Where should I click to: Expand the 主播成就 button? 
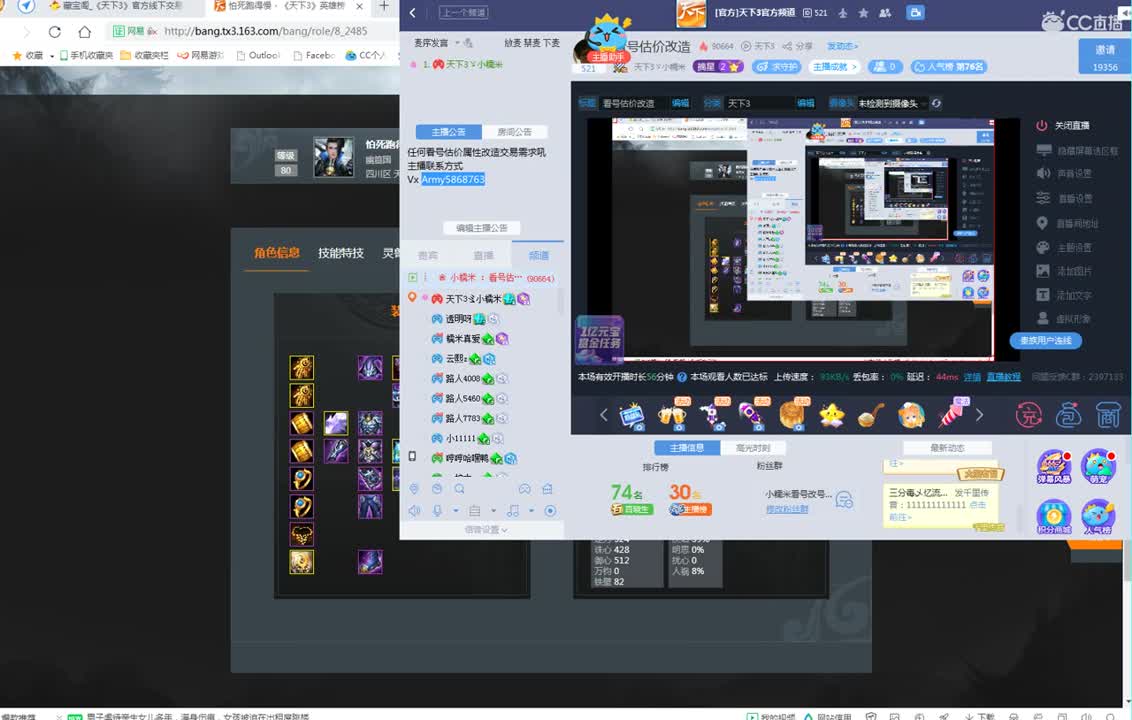click(x=835, y=66)
